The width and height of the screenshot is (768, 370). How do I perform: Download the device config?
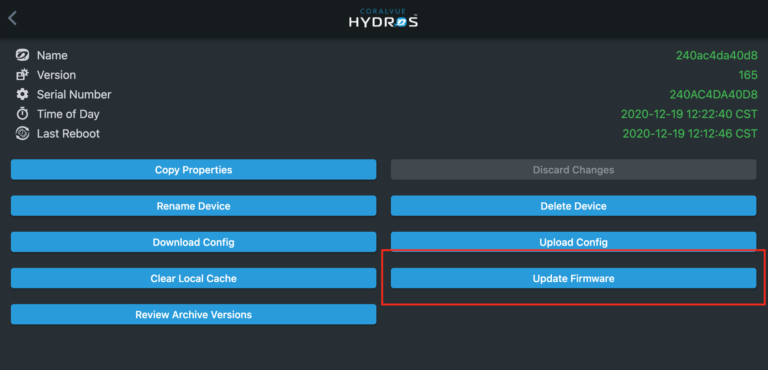point(193,242)
